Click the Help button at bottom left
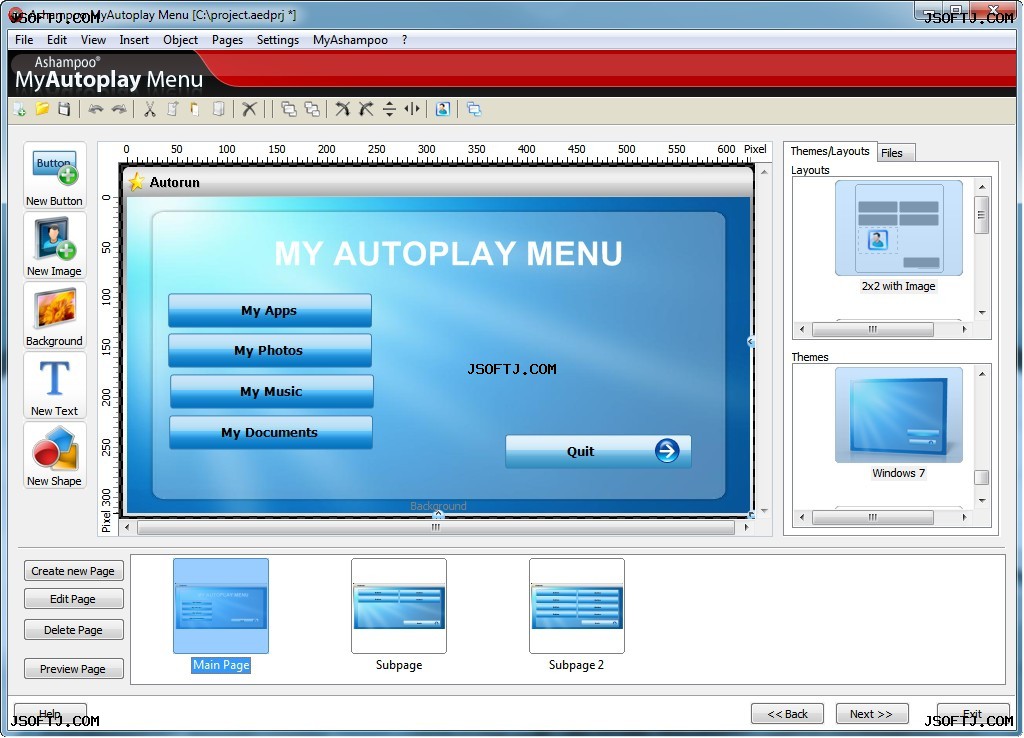Screen dimensions: 1024x738 [50, 713]
